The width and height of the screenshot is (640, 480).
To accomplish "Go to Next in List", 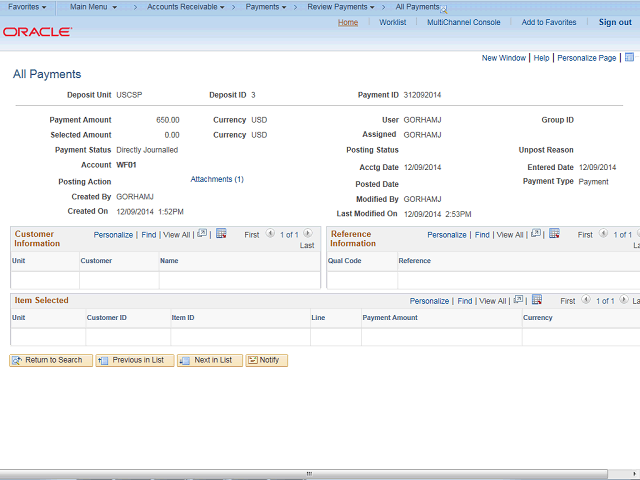I will (210, 360).
